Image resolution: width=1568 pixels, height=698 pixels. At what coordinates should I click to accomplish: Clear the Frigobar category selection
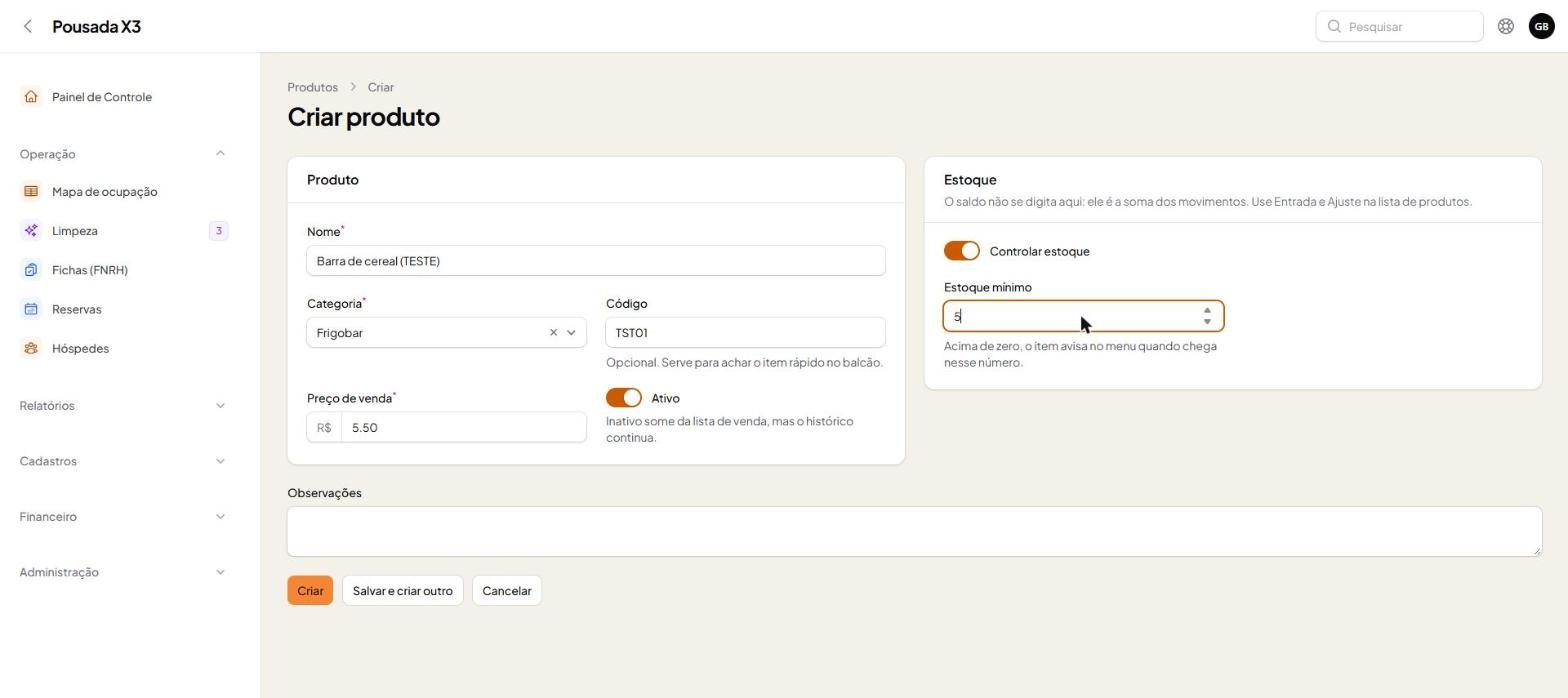coord(553,333)
